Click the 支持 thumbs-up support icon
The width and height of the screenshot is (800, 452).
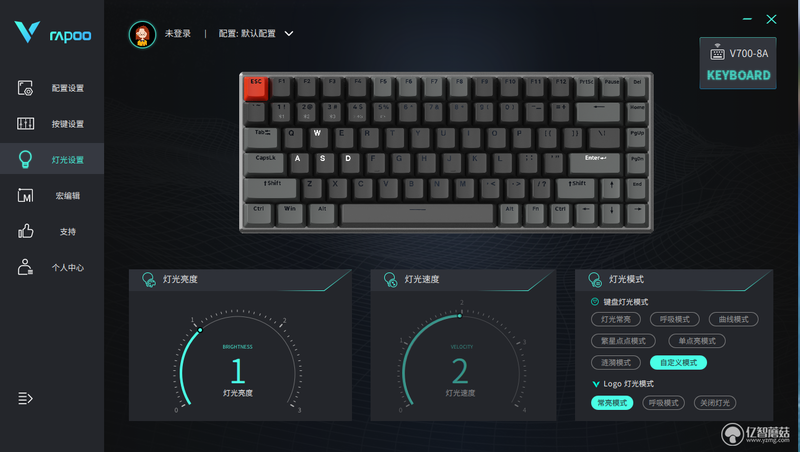click(25, 231)
